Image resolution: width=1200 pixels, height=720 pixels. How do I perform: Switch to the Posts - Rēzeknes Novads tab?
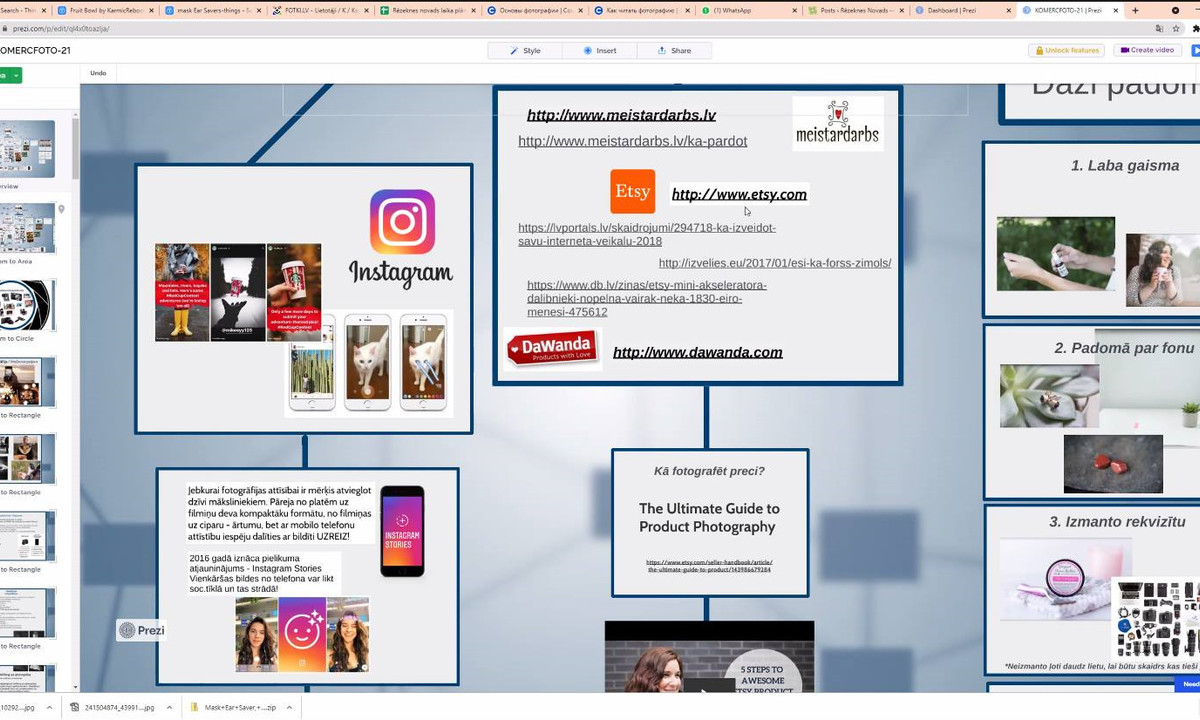coord(858,10)
